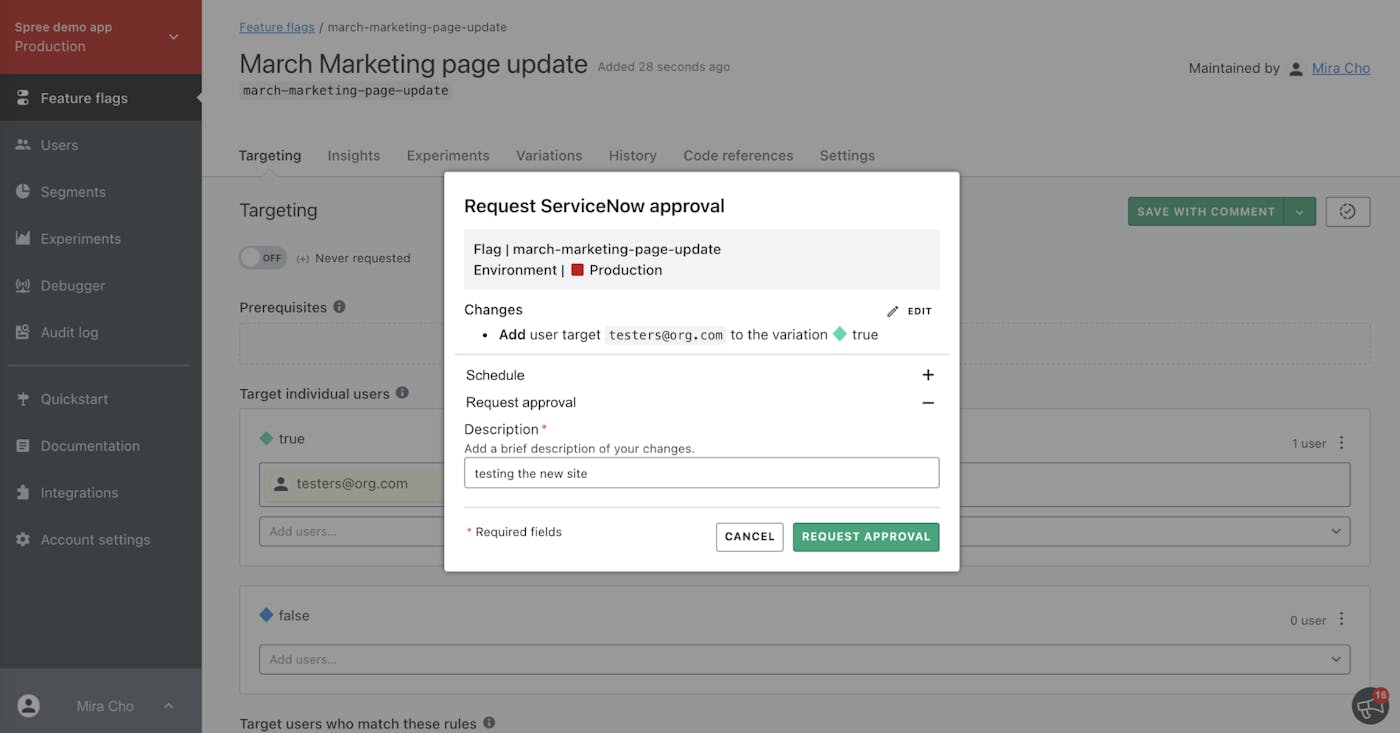Expand the Spree demo app environment switcher
Viewport: 1400px width, 733px height.
[x=173, y=37]
